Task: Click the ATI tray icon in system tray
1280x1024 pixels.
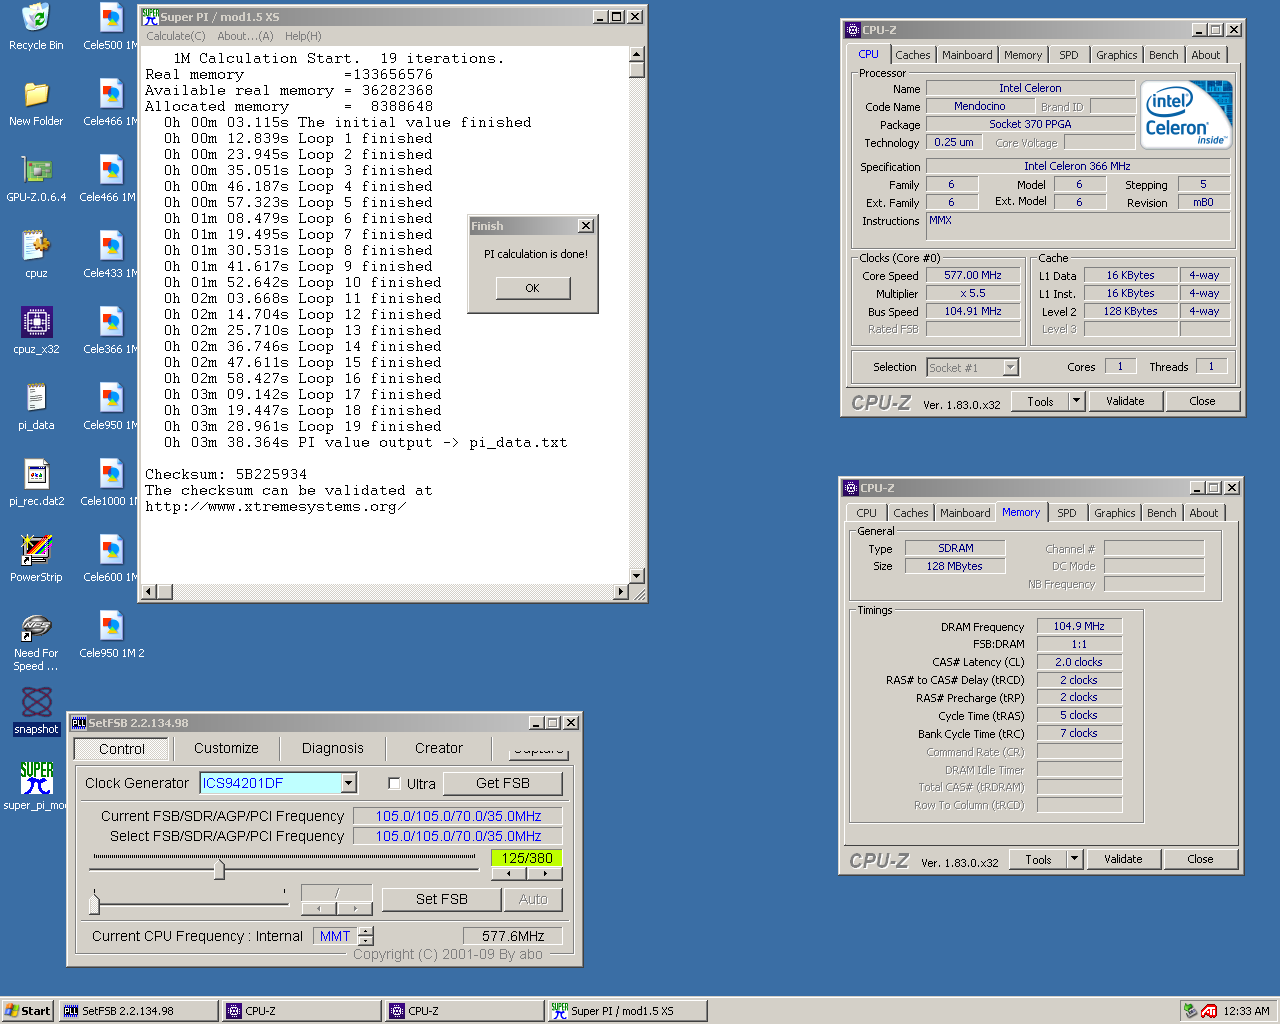Action: pos(1209,1011)
